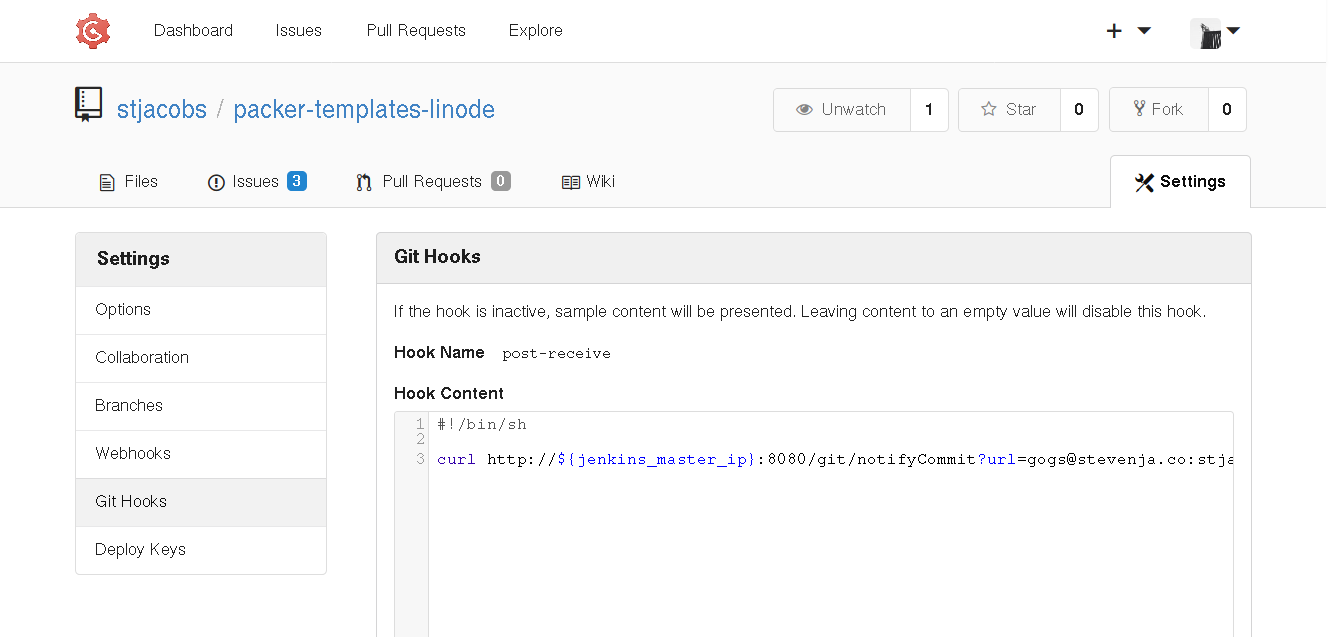Select Webhooks in the Settings sidebar

[x=133, y=453]
